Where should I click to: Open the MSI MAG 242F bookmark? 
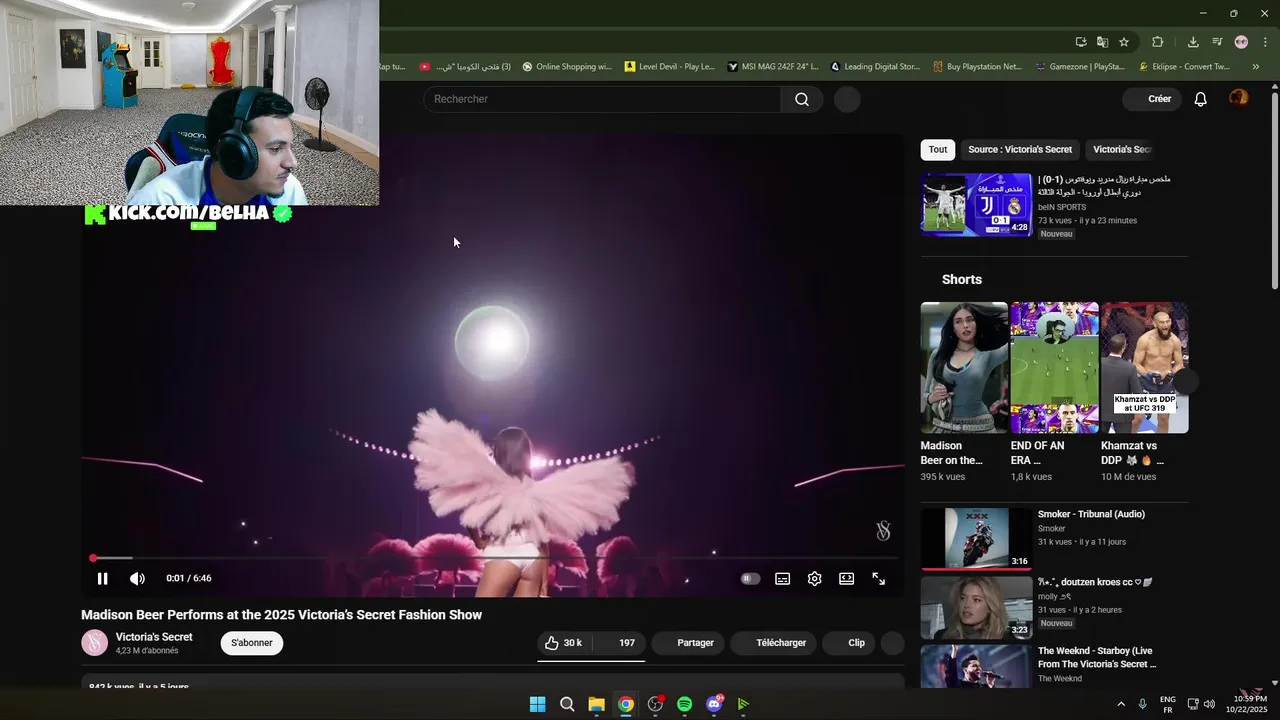coord(773,67)
